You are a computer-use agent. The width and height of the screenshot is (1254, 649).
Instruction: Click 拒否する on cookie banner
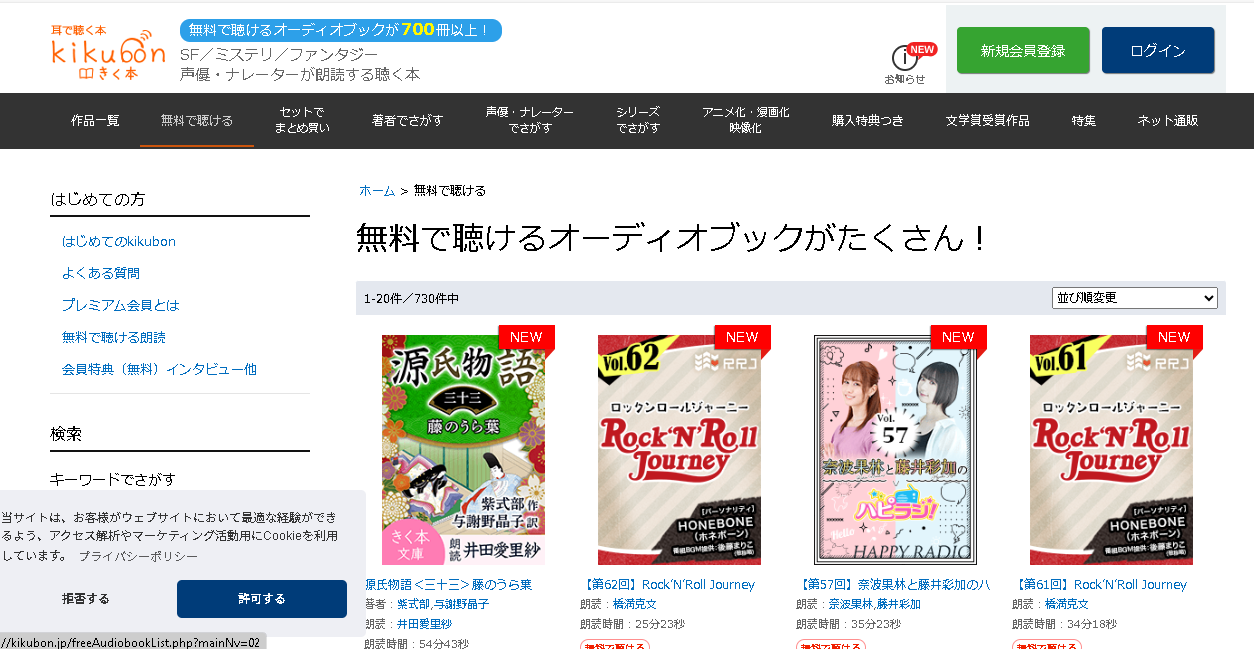86,599
